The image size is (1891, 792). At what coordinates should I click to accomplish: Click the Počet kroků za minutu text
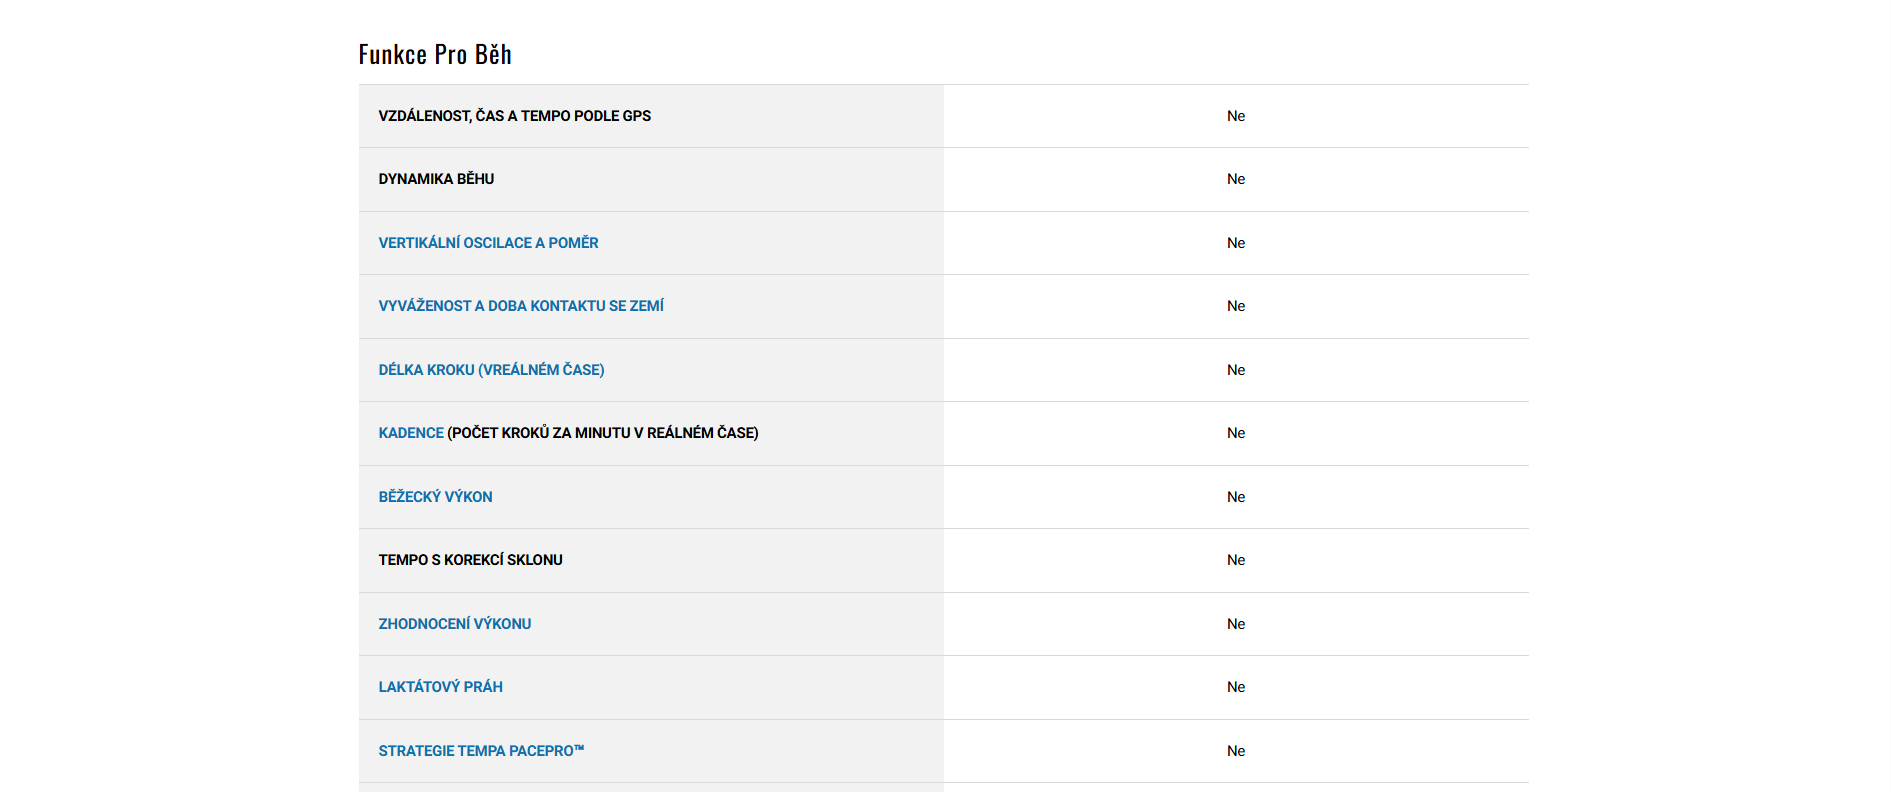tap(603, 433)
